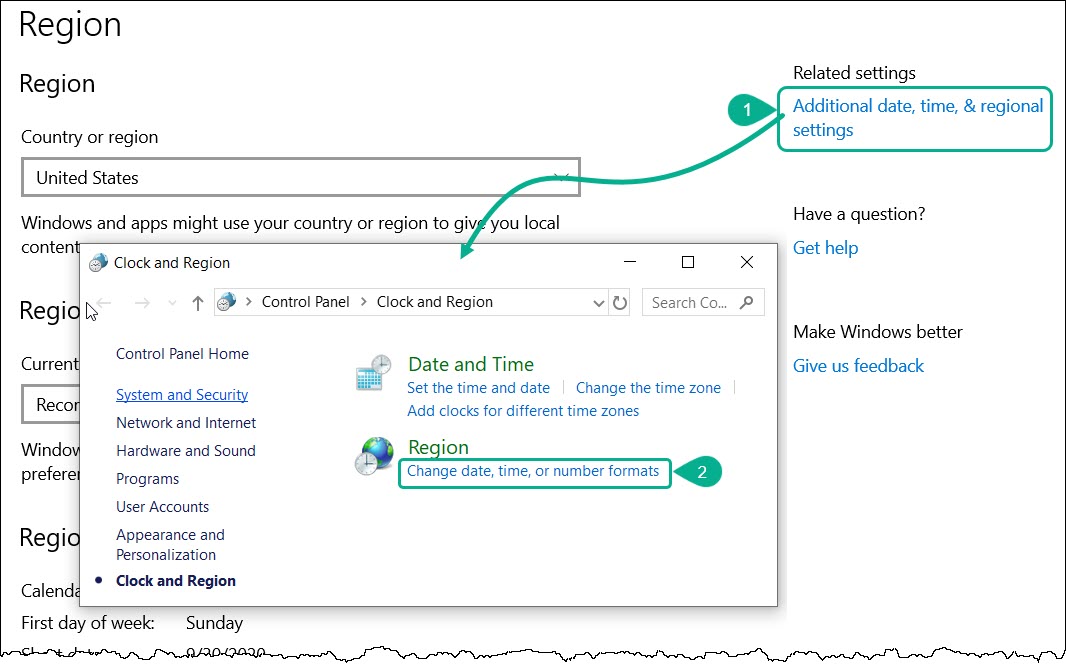
Task: Click the Get help link
Action: (825, 248)
